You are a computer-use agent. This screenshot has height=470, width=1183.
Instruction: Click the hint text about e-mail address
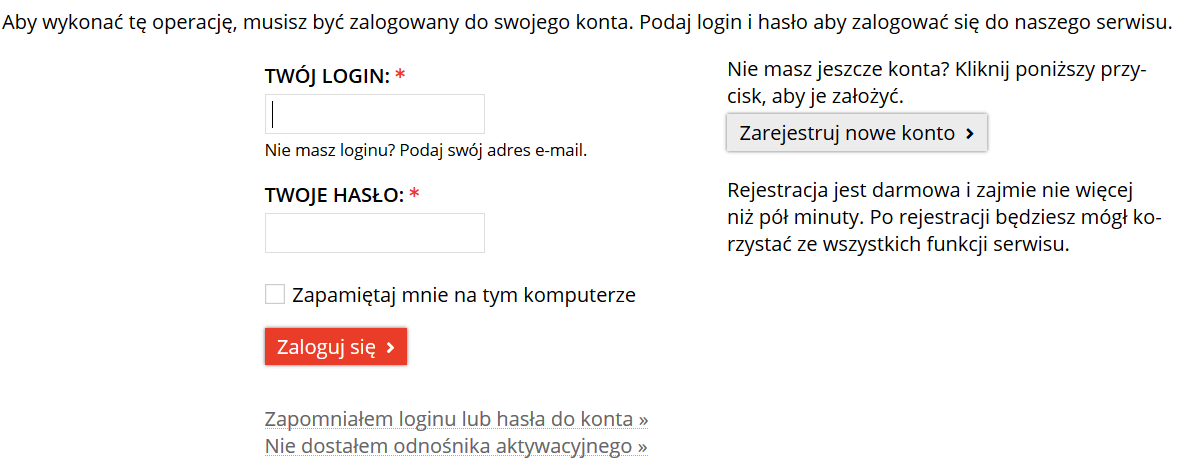click(426, 151)
